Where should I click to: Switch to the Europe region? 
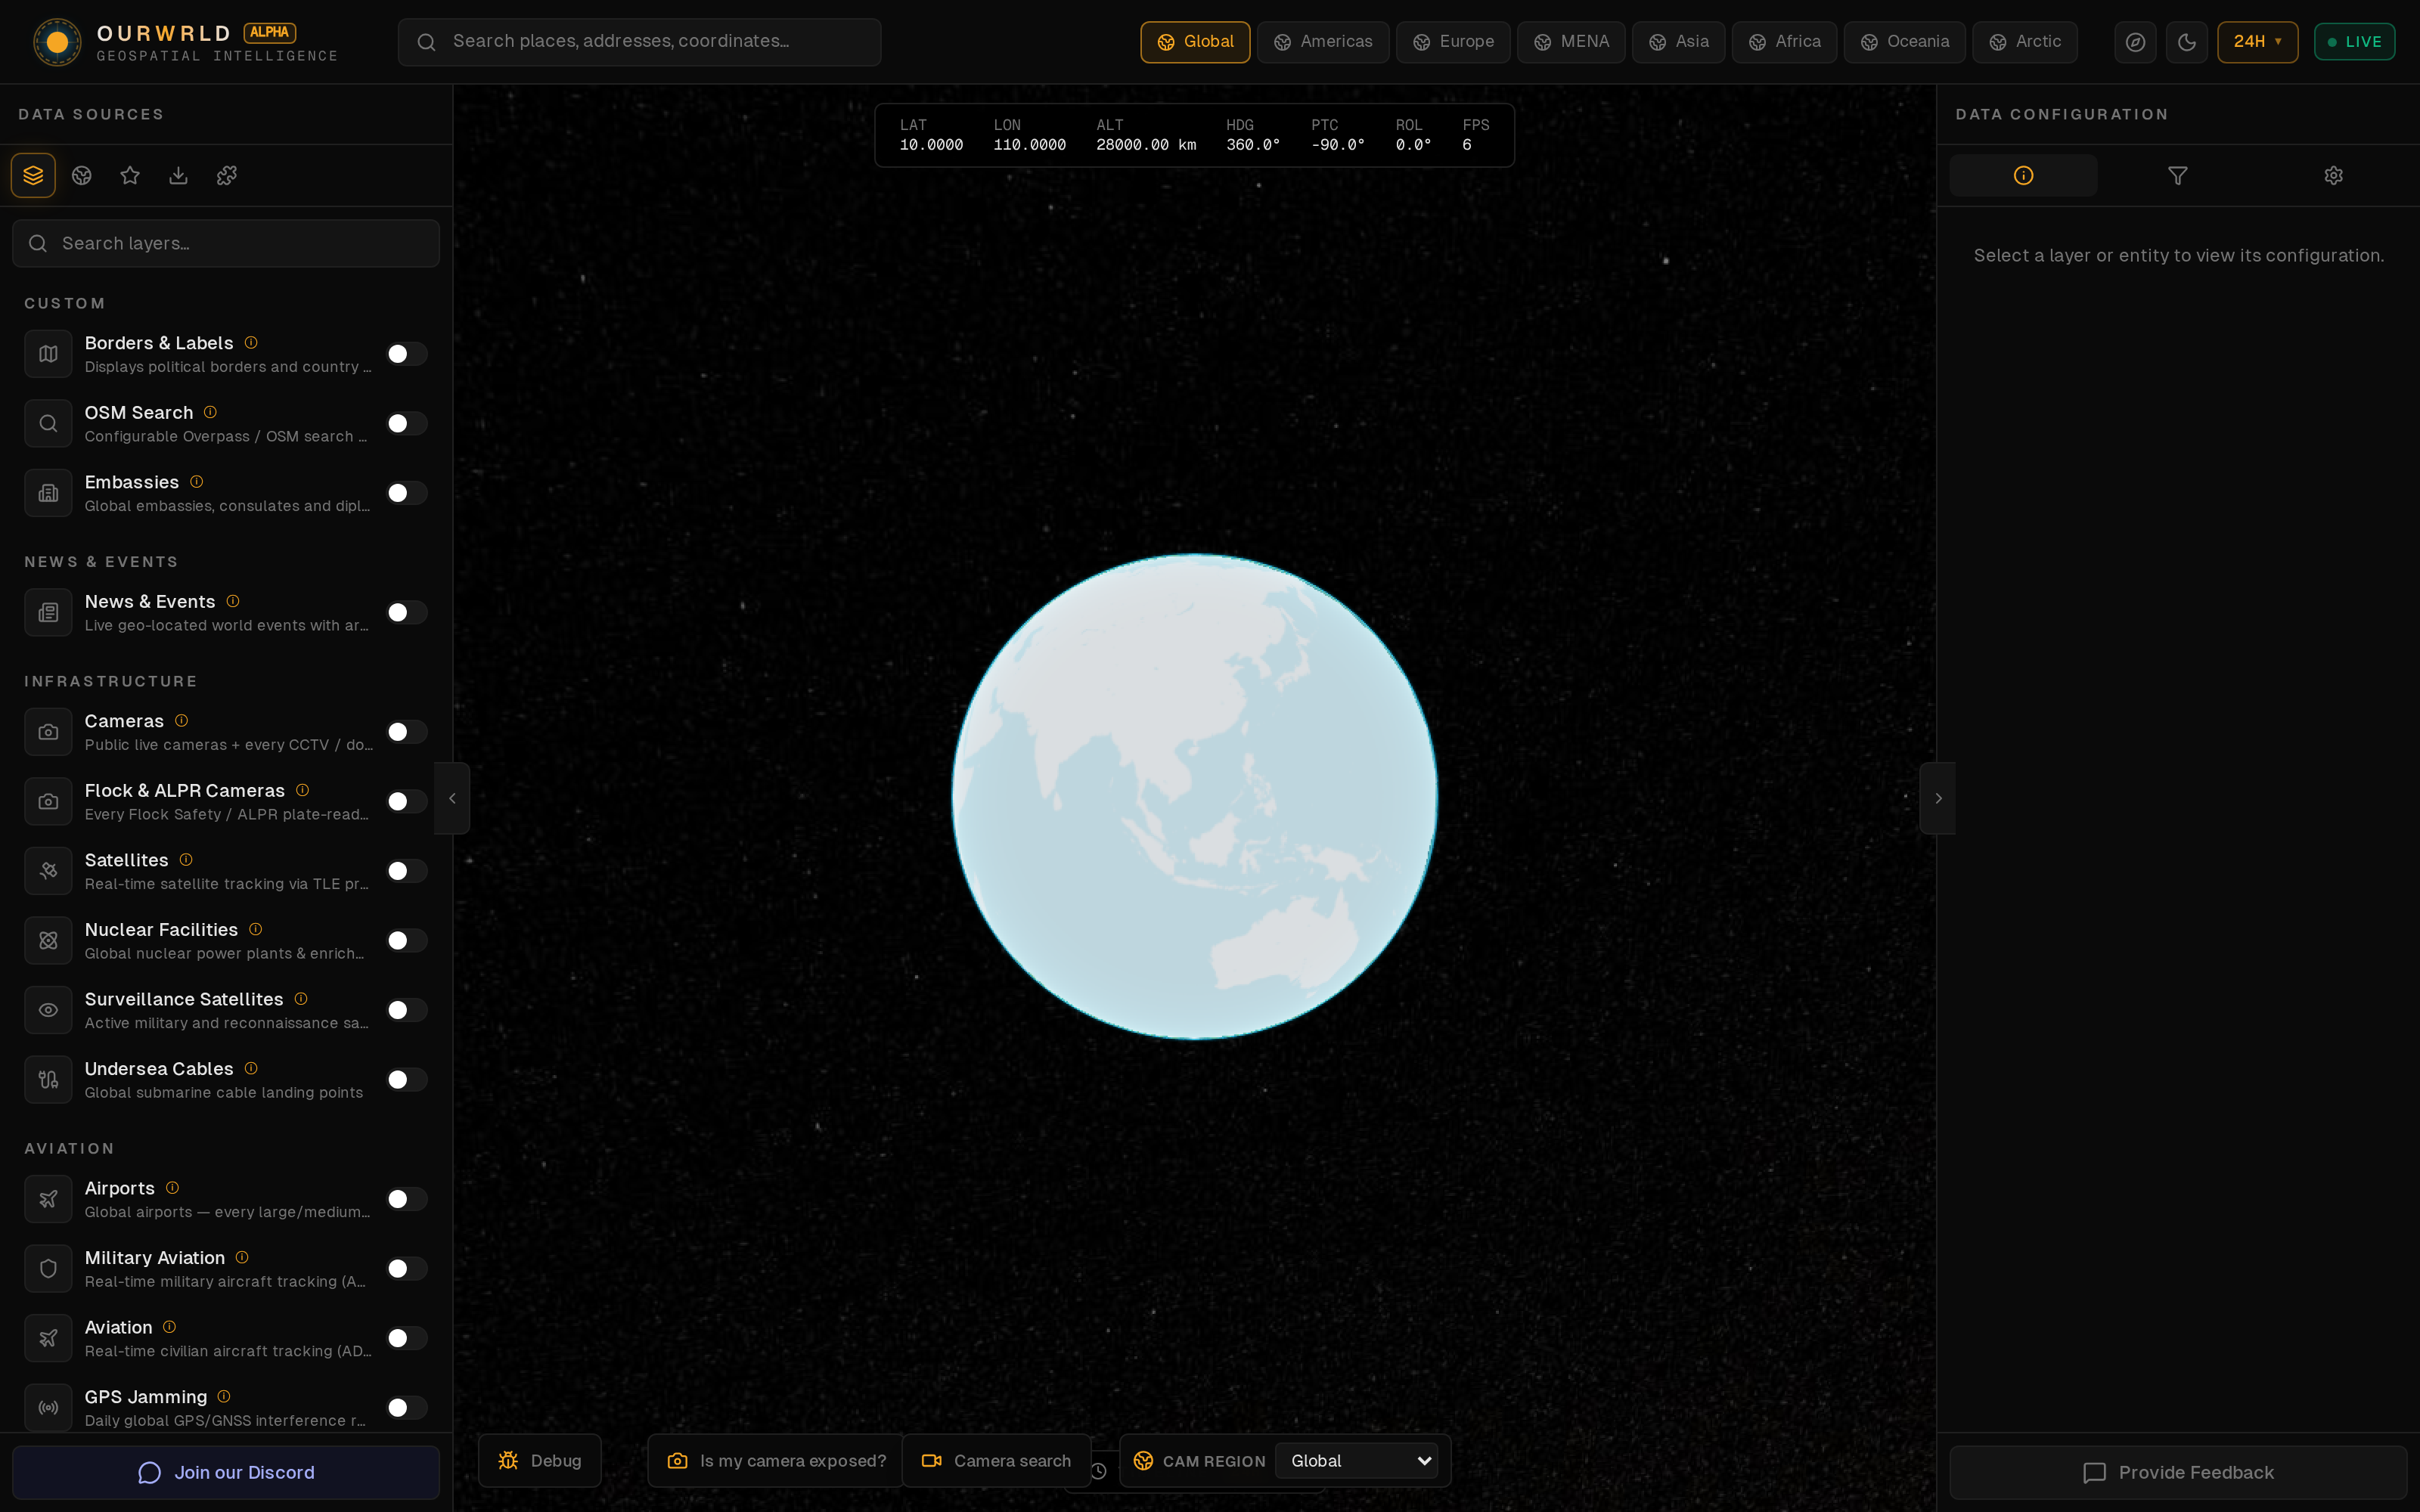pos(1453,42)
